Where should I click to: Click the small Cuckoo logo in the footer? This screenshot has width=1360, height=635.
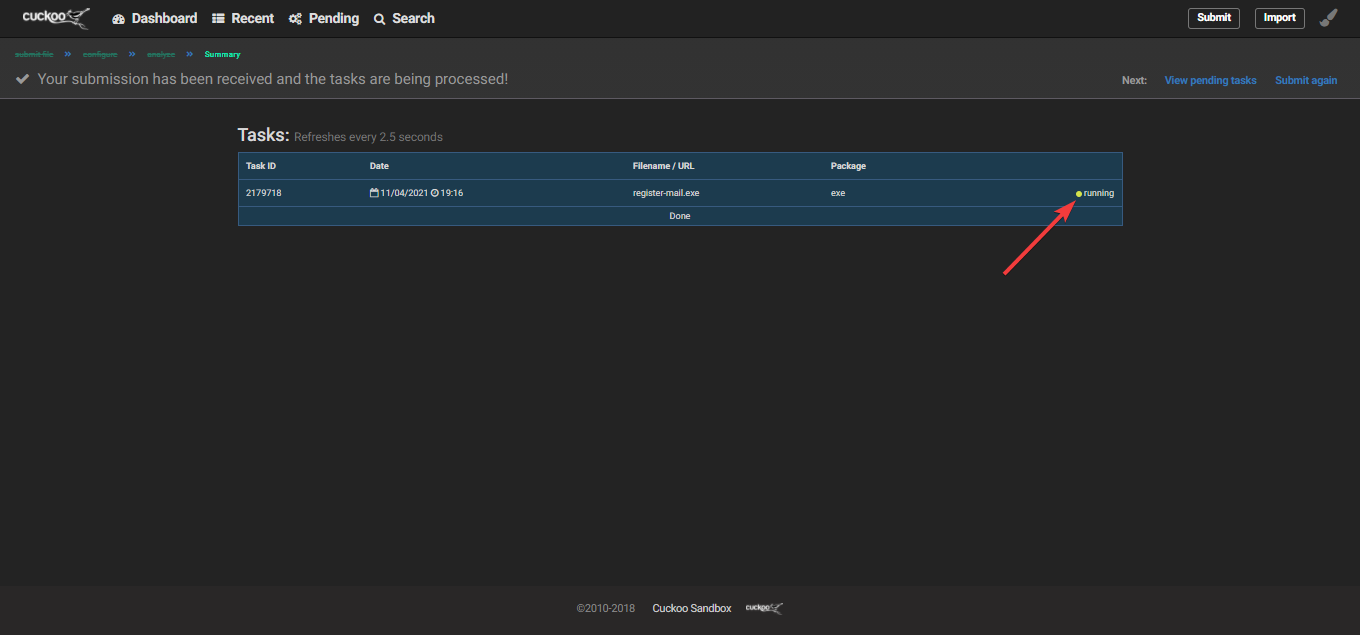click(x=764, y=608)
